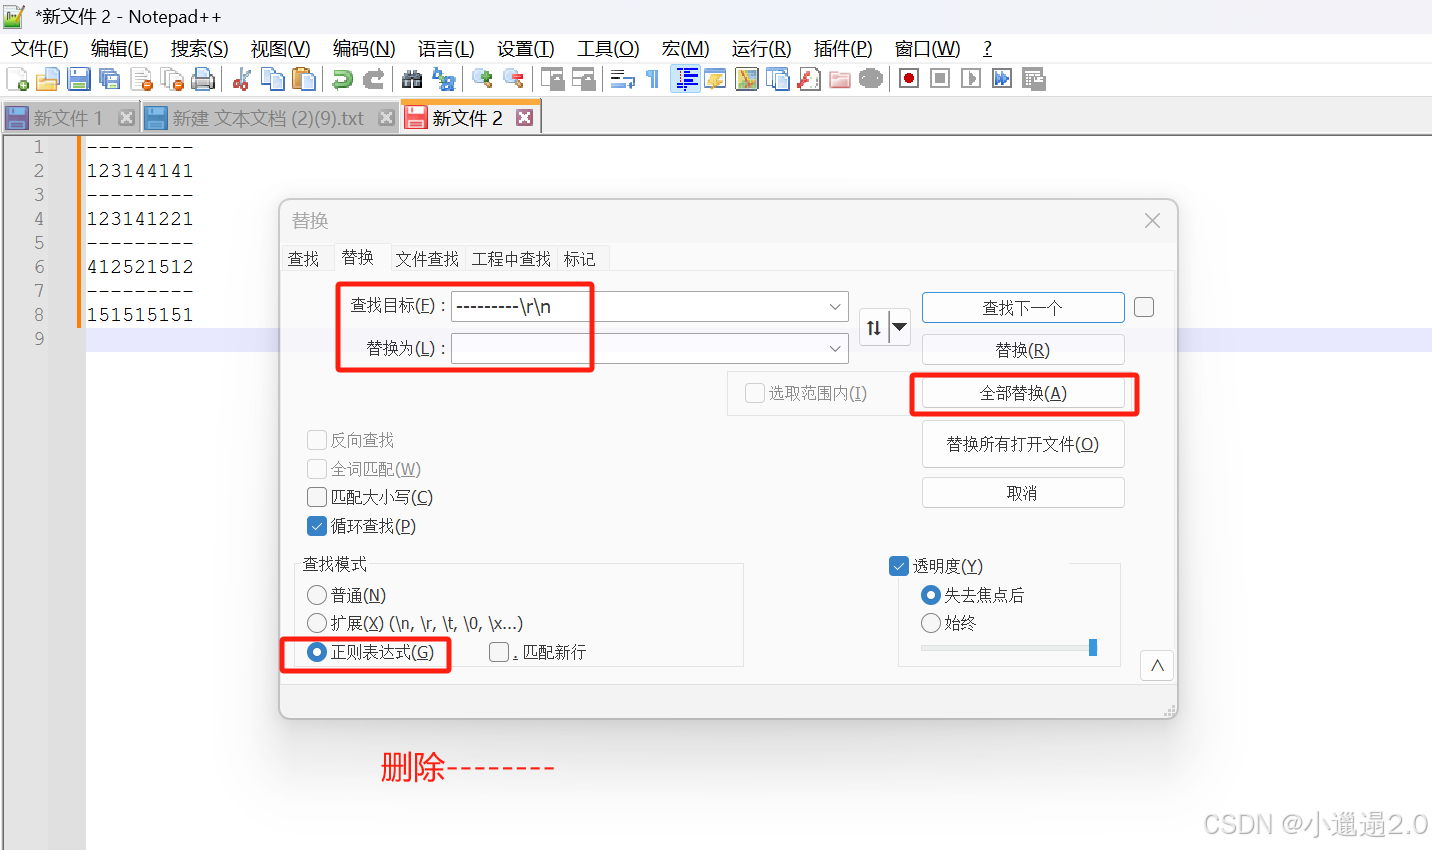
Task: Switch to the 文件查找 tab
Action: [x=427, y=259]
